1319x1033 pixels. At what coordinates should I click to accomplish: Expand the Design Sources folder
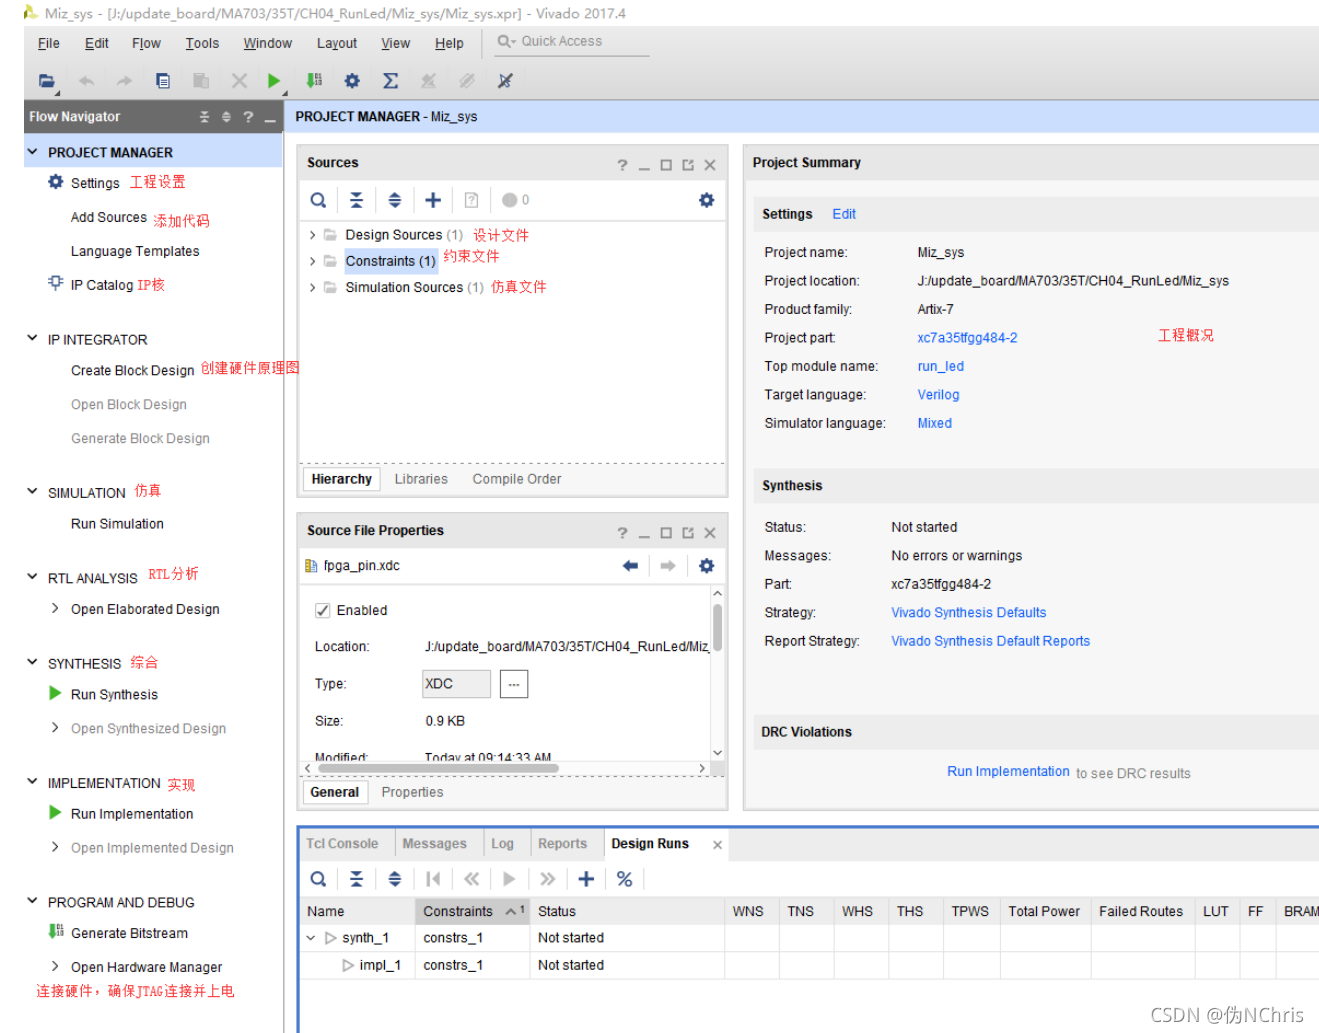click(x=312, y=235)
